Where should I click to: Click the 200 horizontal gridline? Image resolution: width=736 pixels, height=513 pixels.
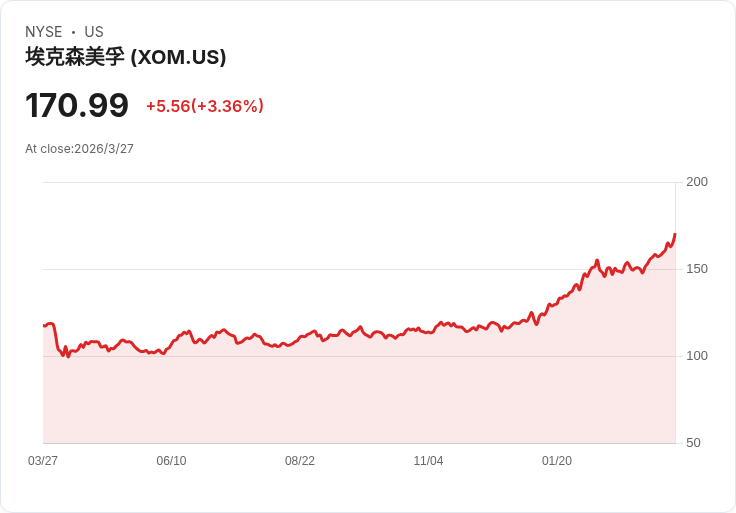[360, 182]
